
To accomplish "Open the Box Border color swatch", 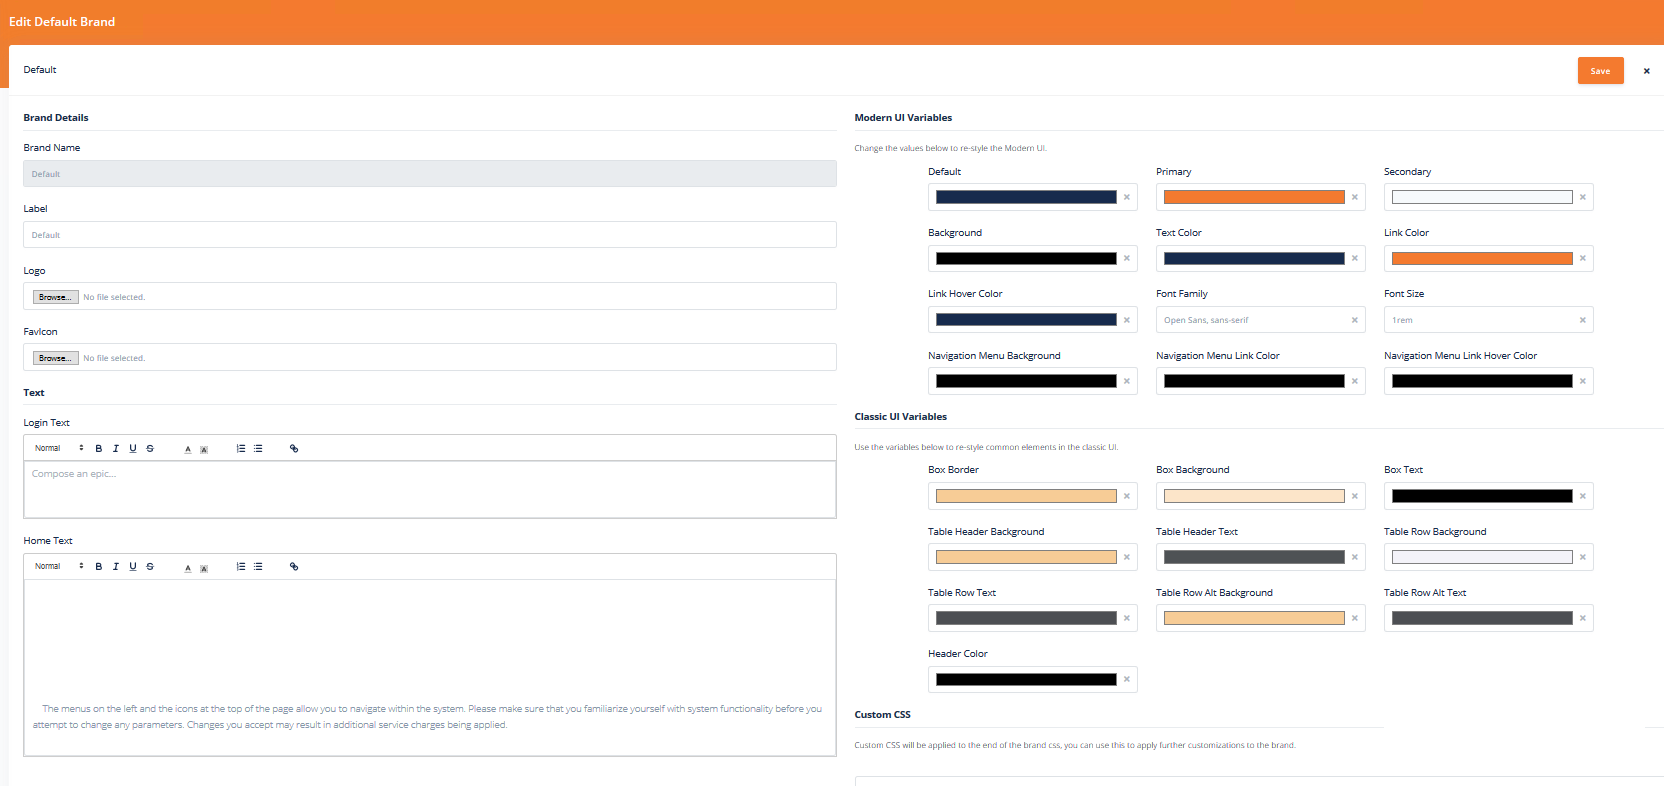I will click(1026, 496).
